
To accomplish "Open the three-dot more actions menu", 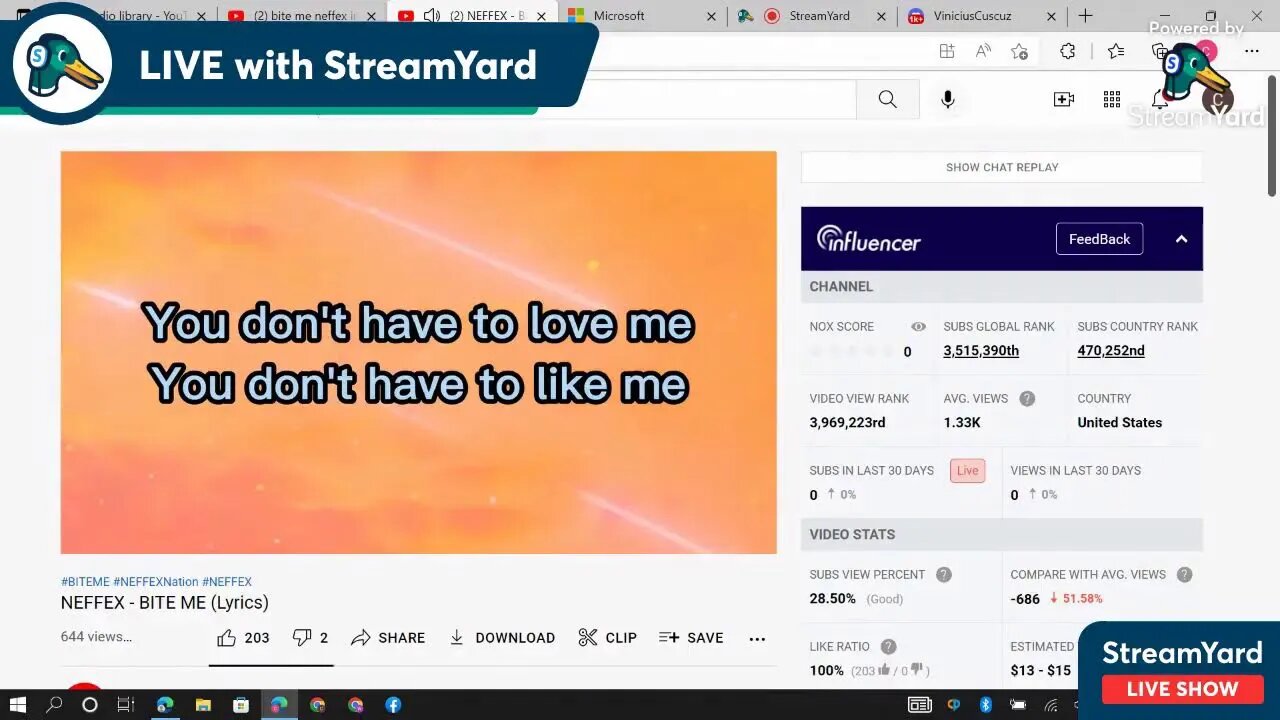I will click(x=757, y=638).
